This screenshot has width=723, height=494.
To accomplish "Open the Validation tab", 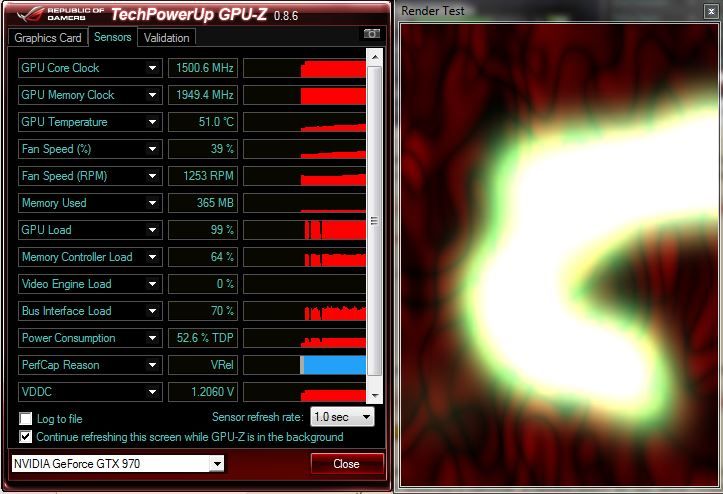I will coord(166,38).
